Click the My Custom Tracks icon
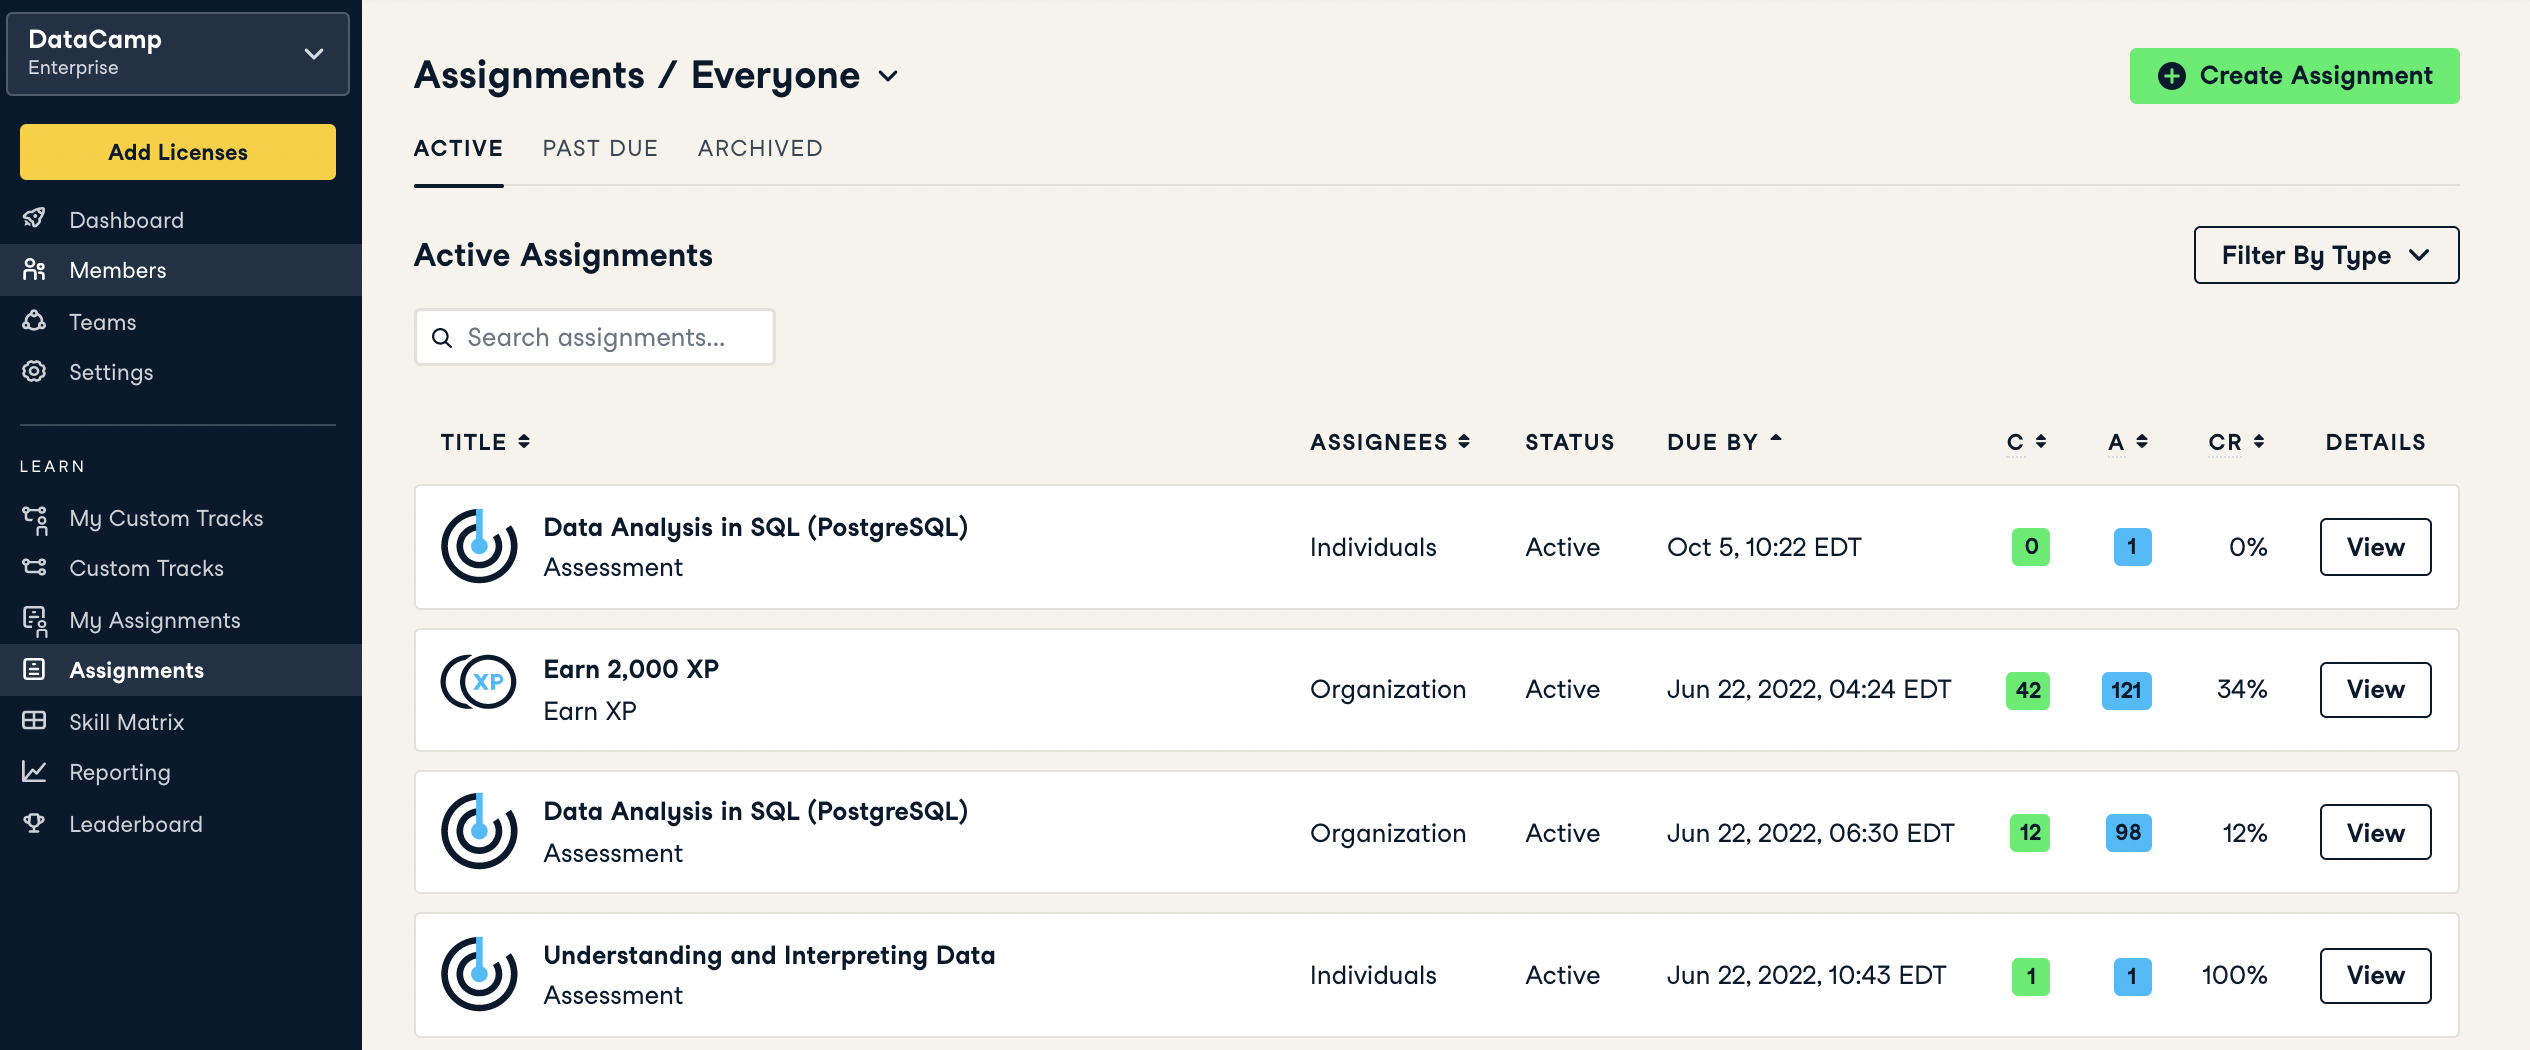The image size is (2530, 1050). click(34, 518)
